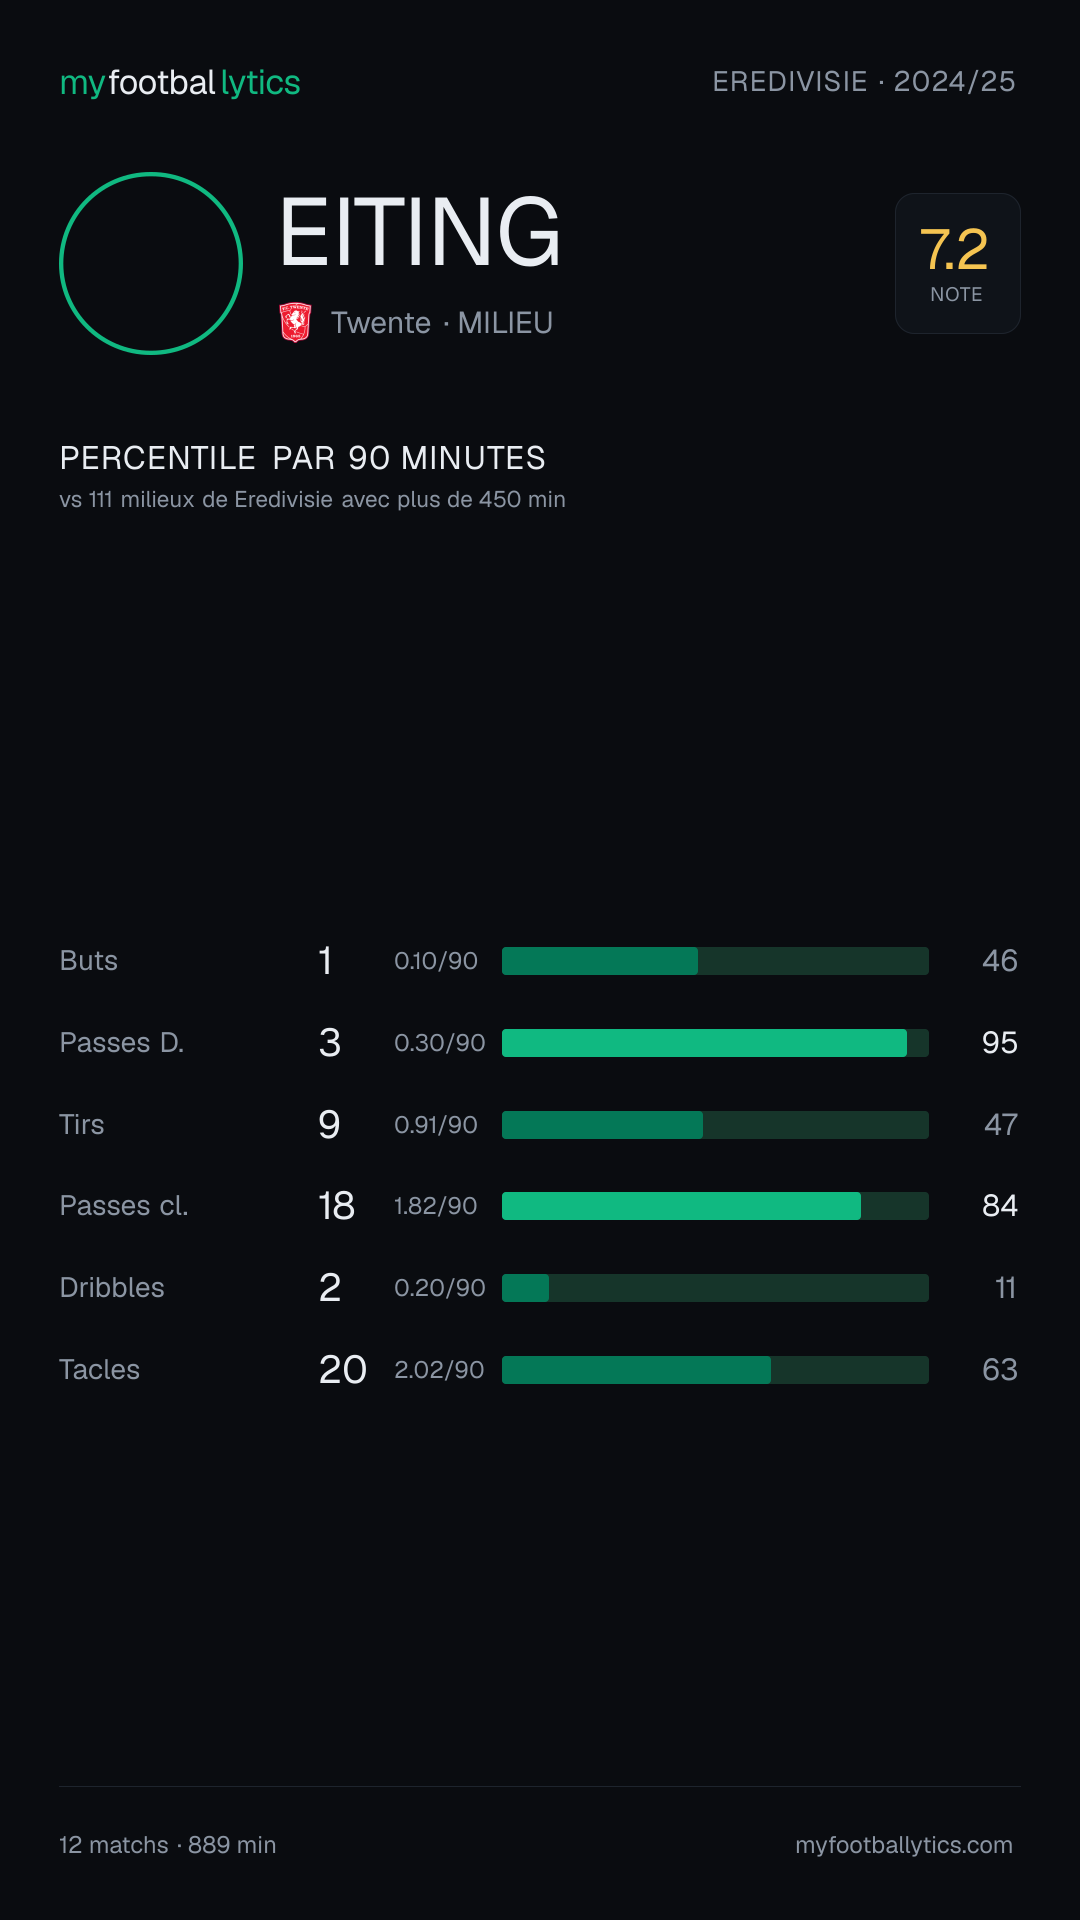Open the myfootballytics.com footer link
This screenshot has height=1920, width=1080.
[904, 1845]
